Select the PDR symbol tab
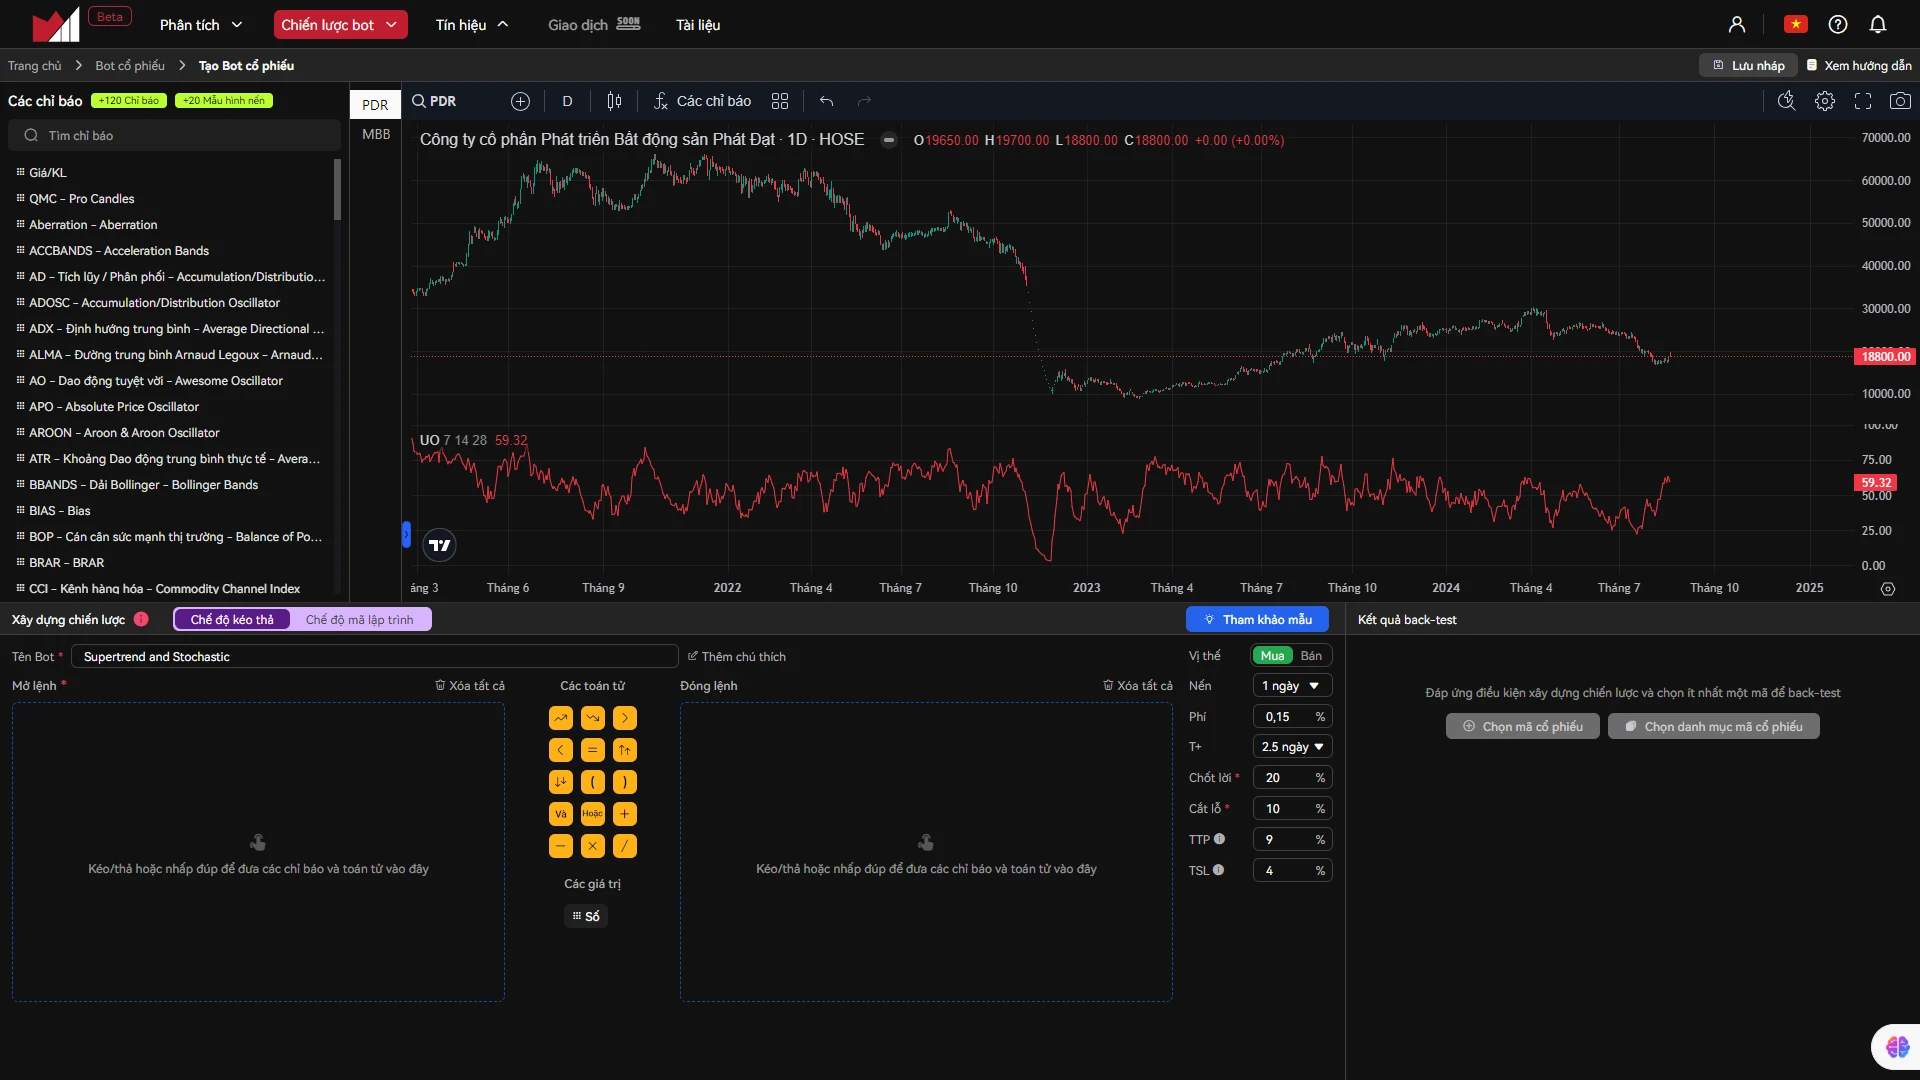The height and width of the screenshot is (1080, 1920). (x=375, y=105)
